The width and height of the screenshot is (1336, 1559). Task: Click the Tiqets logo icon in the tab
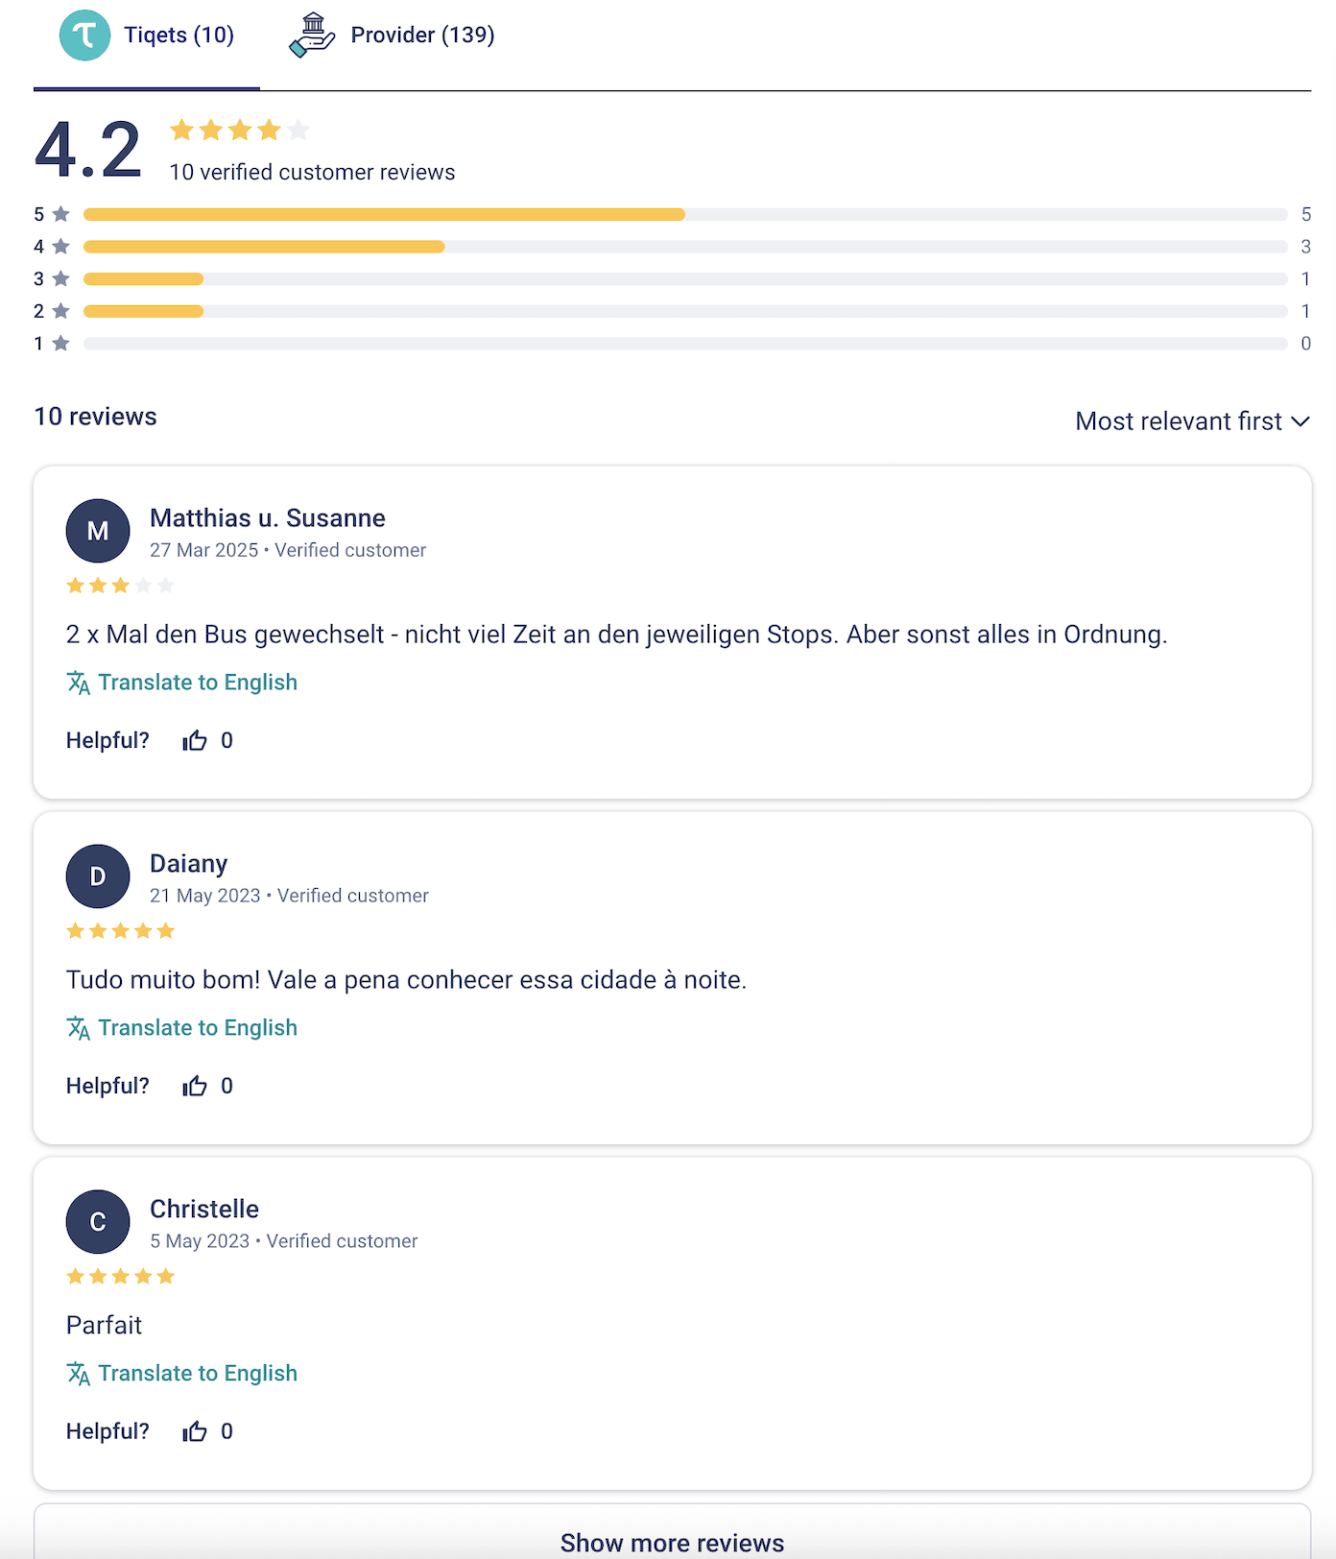(x=84, y=36)
